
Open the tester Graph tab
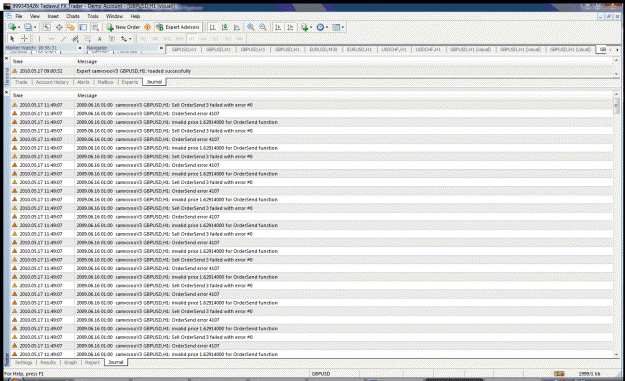coord(70,362)
